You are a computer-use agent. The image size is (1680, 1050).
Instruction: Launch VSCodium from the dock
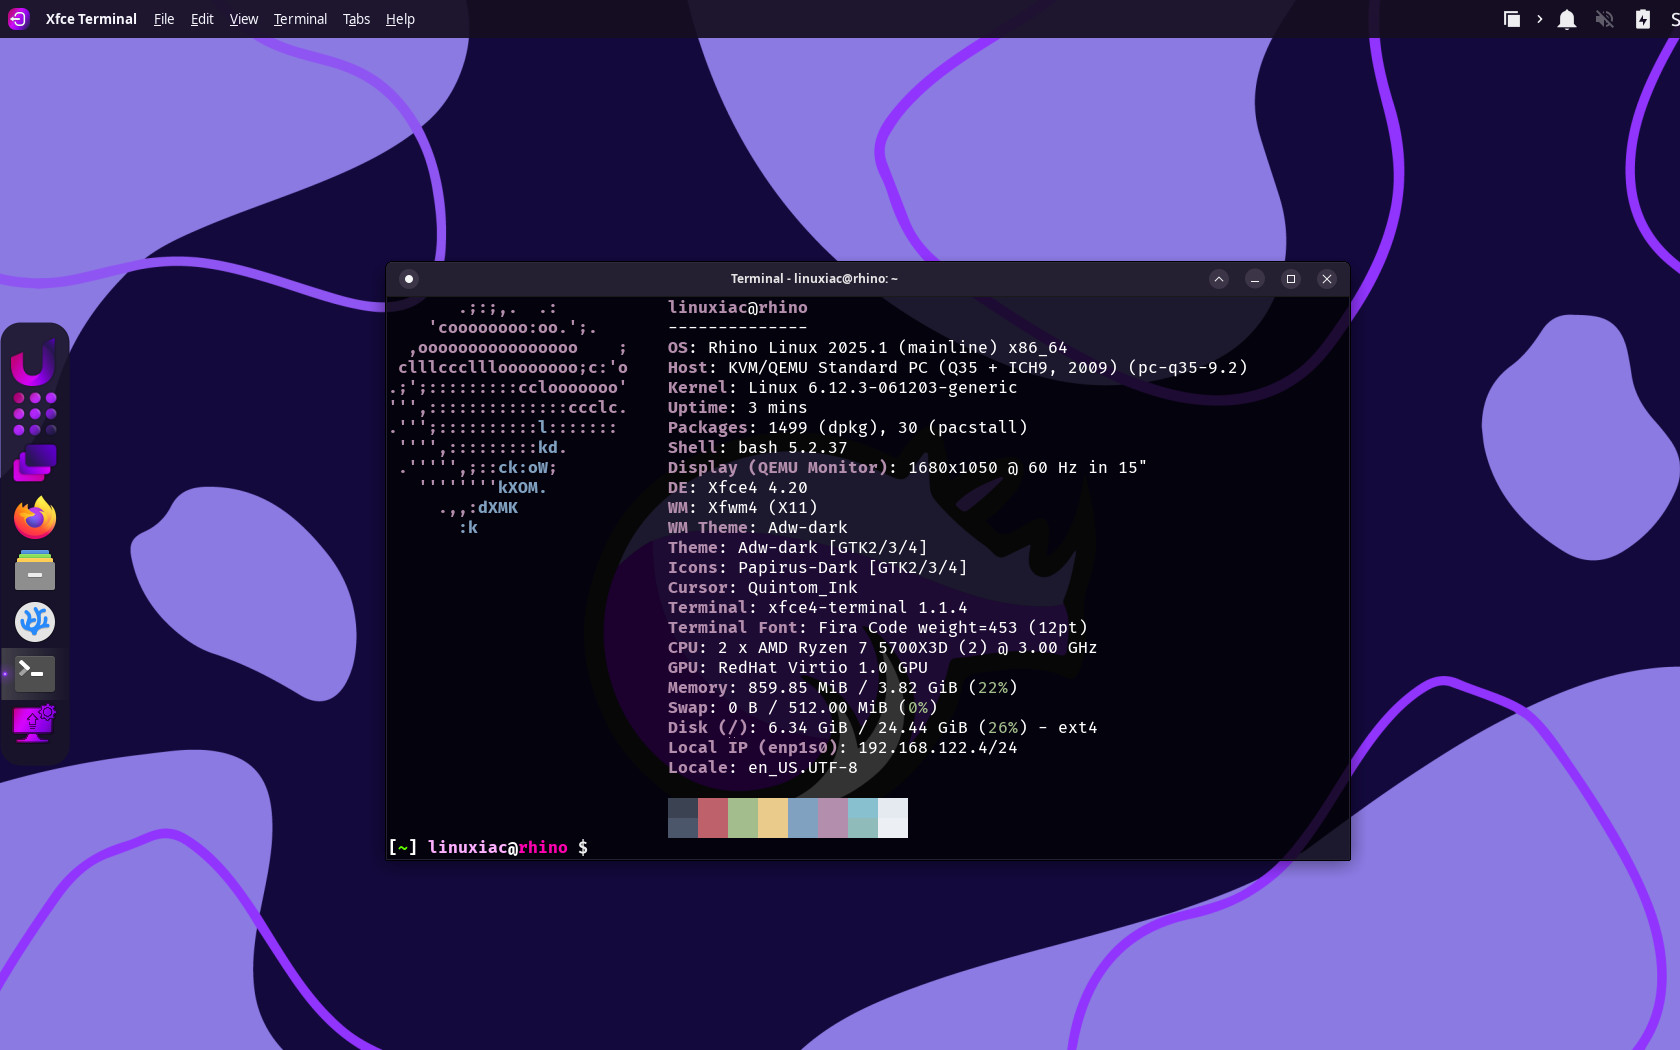coord(35,622)
